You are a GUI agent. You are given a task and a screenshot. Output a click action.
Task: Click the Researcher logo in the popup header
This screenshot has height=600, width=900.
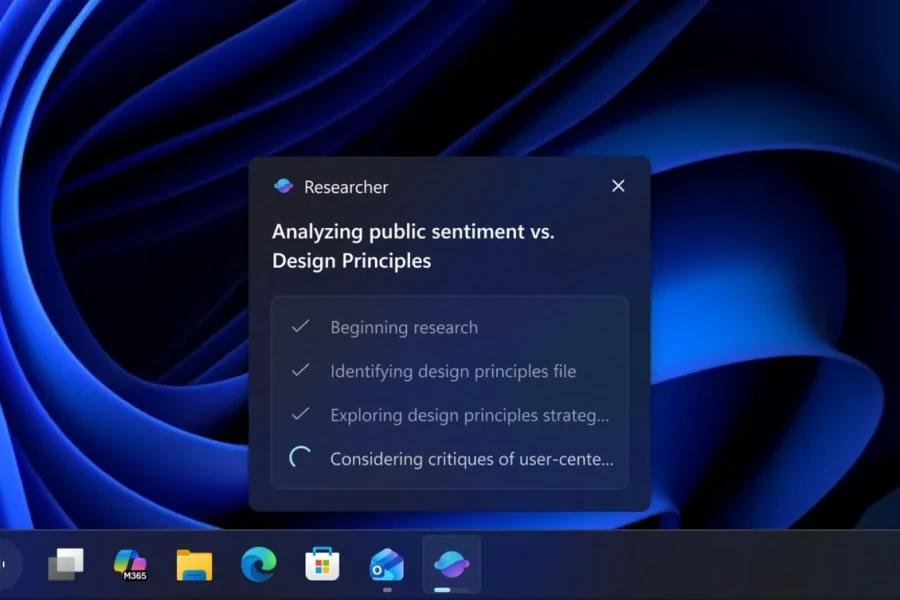click(284, 186)
